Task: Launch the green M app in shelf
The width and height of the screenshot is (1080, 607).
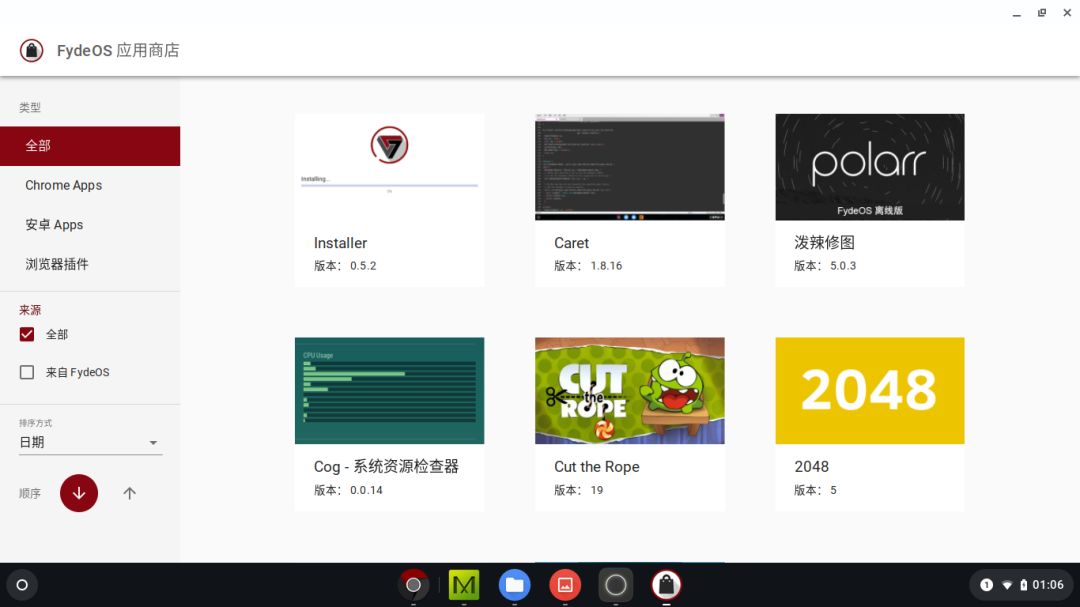Action: click(463, 585)
